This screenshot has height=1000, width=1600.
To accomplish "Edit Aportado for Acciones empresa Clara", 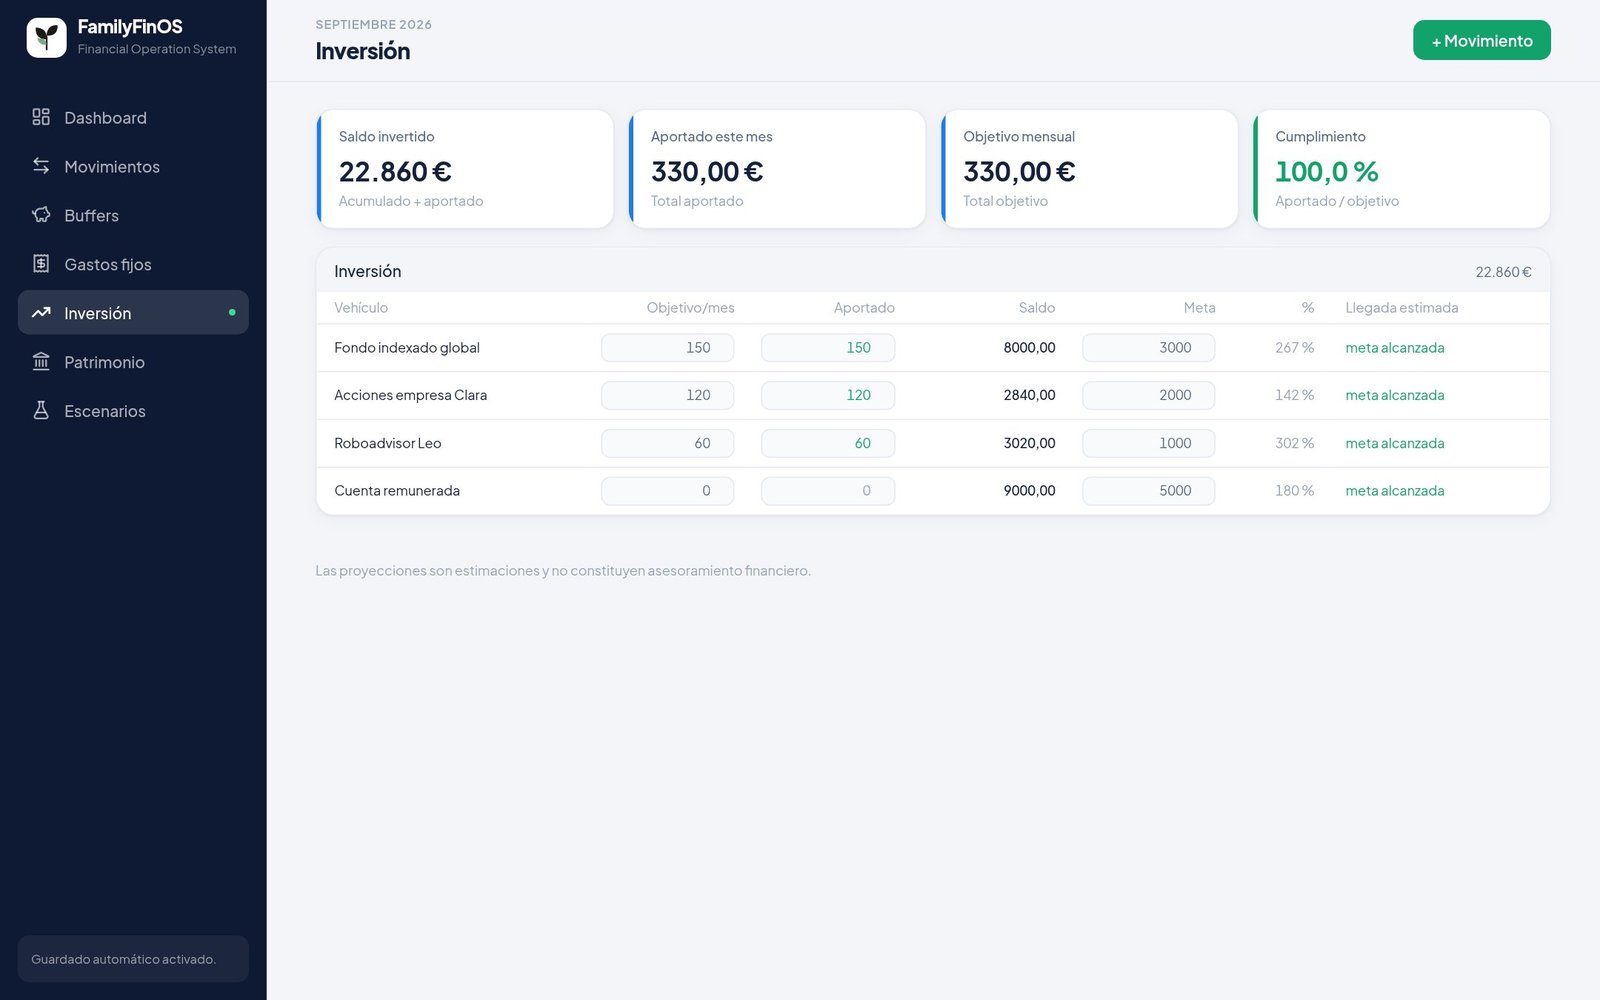I will coord(827,395).
